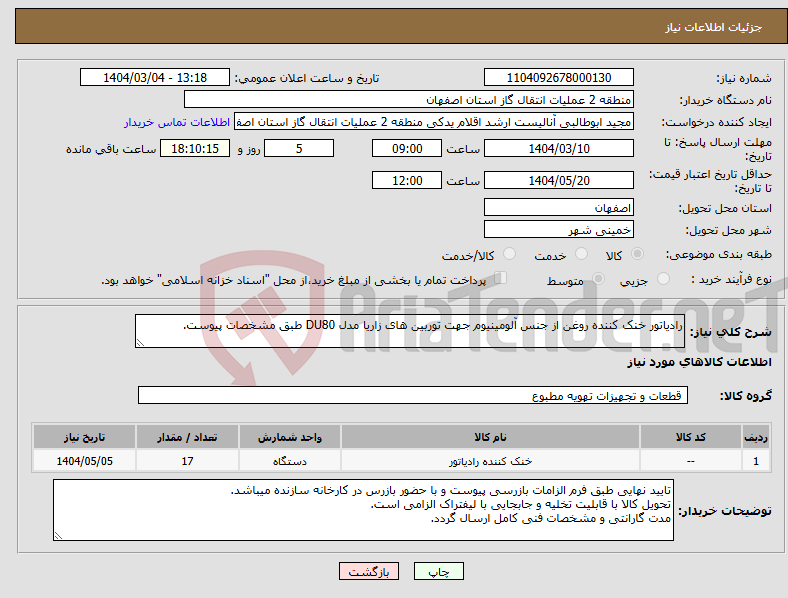Click the نام کالا column header
Screen dimensions: 788x598
pos(490,437)
